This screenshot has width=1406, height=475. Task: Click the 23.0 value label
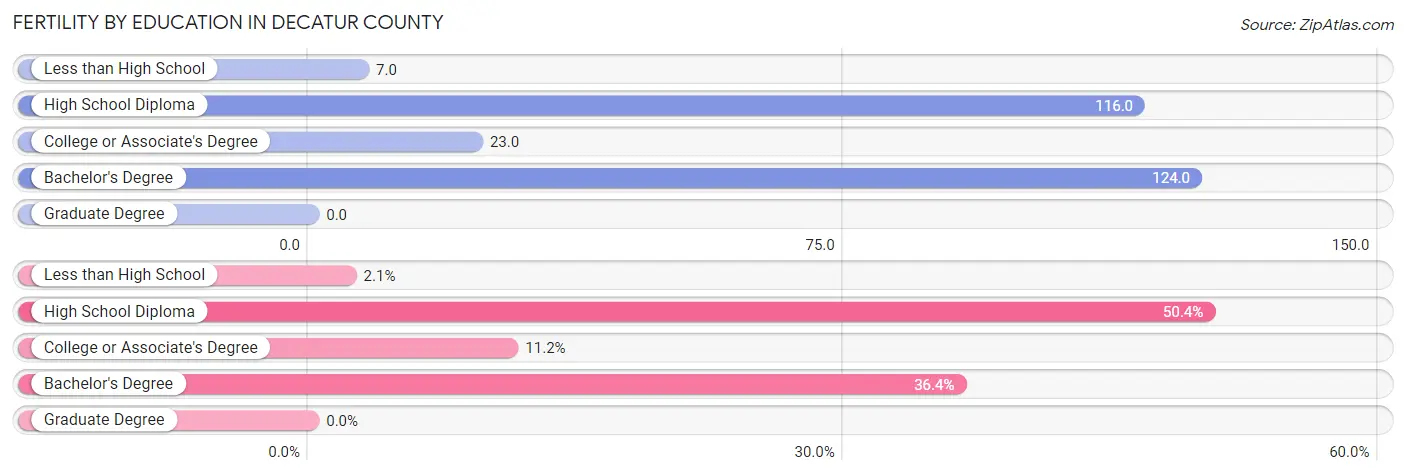(504, 142)
